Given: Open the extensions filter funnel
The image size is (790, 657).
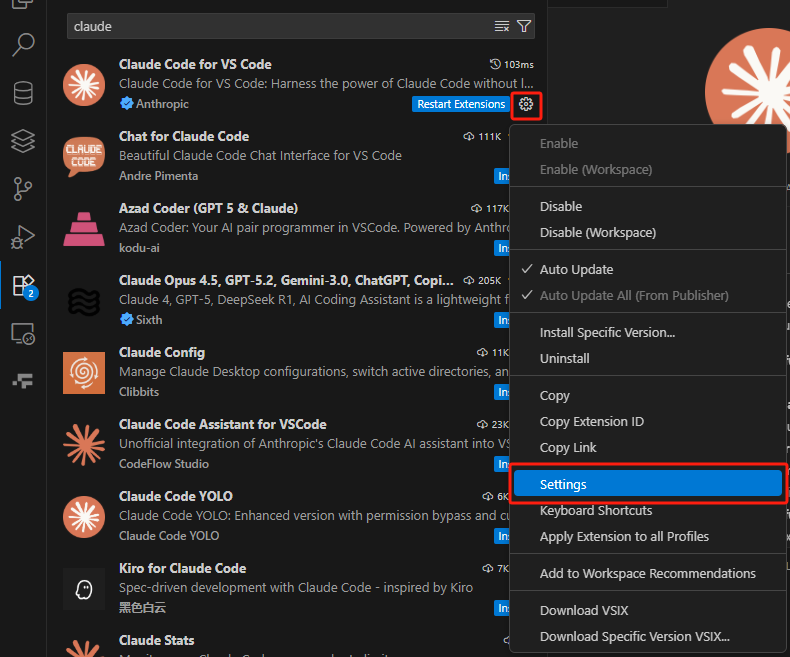Looking at the screenshot, I should 524,26.
